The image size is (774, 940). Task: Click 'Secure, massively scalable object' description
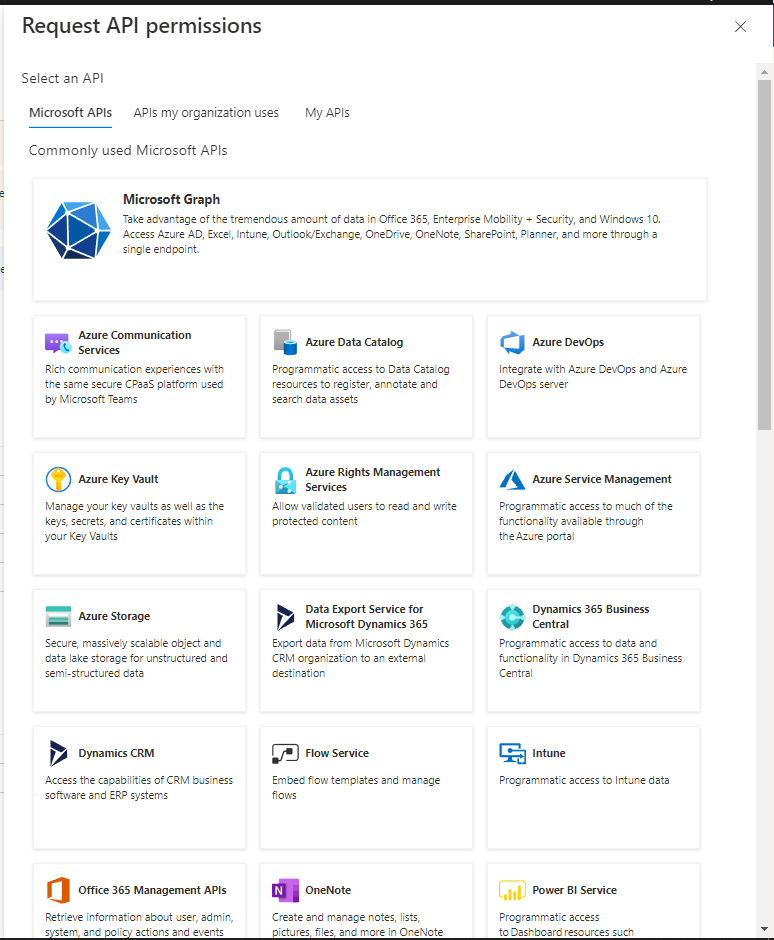pos(136,658)
